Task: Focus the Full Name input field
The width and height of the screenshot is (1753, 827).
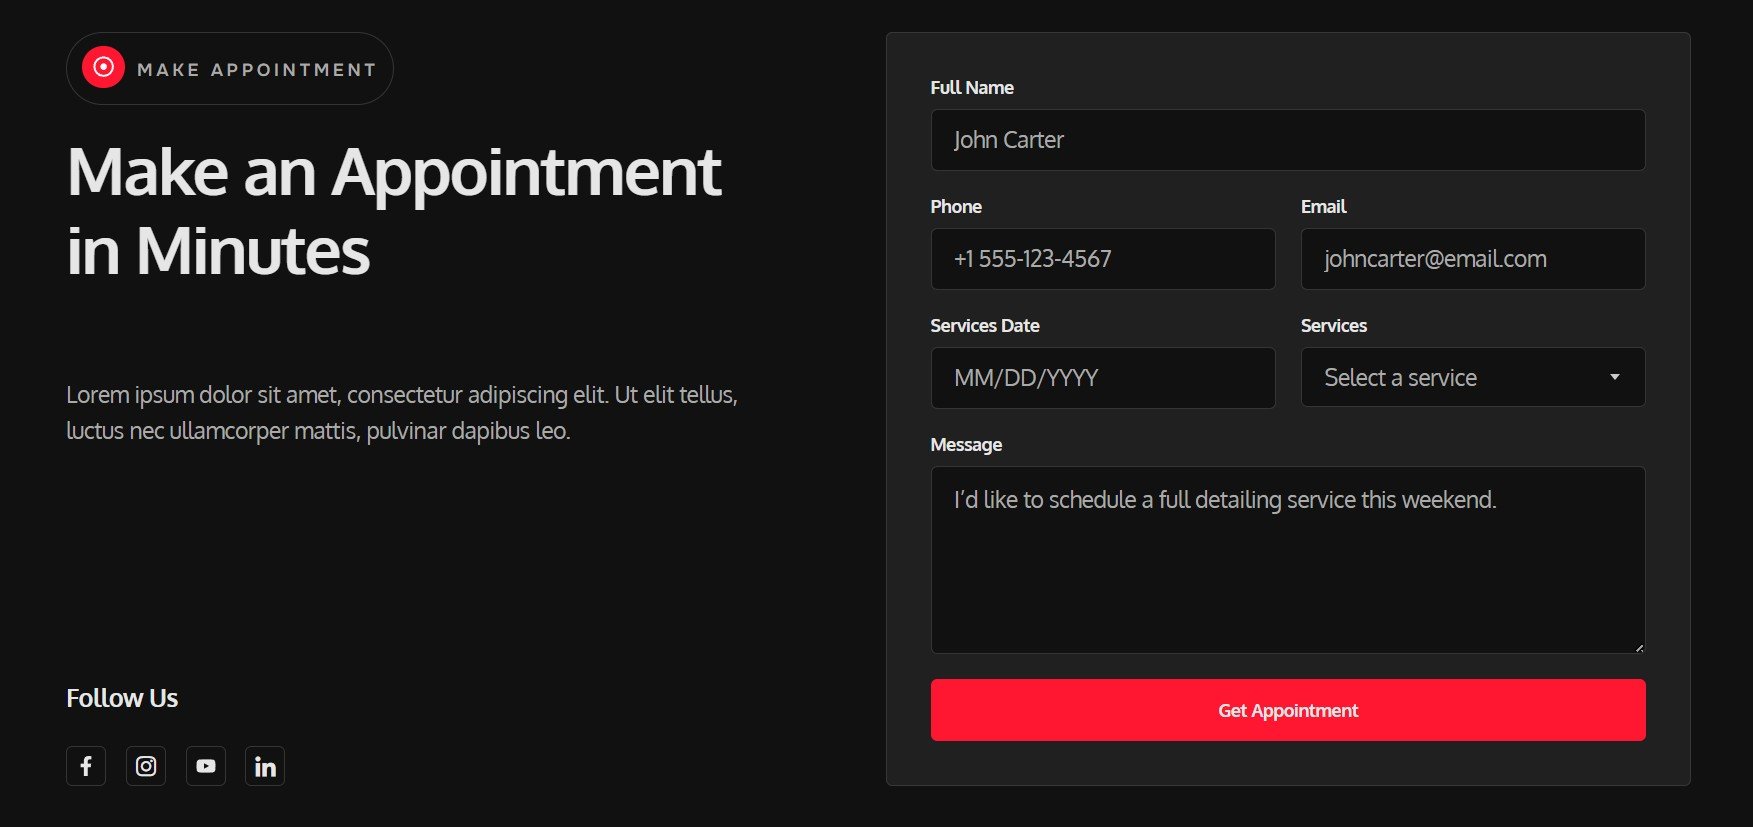Action: (1288, 140)
